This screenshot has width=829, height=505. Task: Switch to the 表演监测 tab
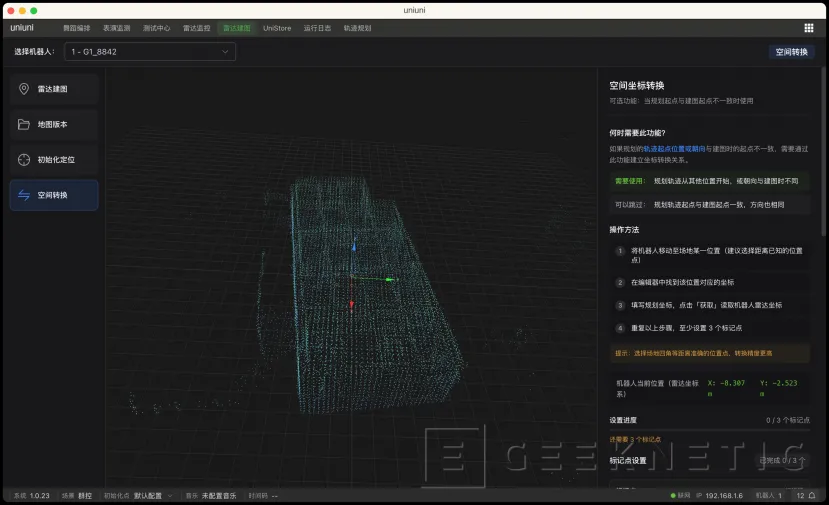click(x=116, y=28)
